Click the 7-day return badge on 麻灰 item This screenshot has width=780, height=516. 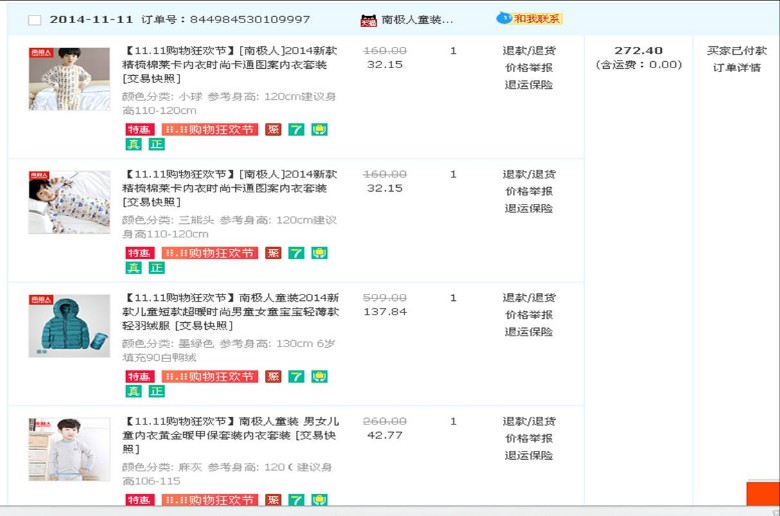(296, 500)
